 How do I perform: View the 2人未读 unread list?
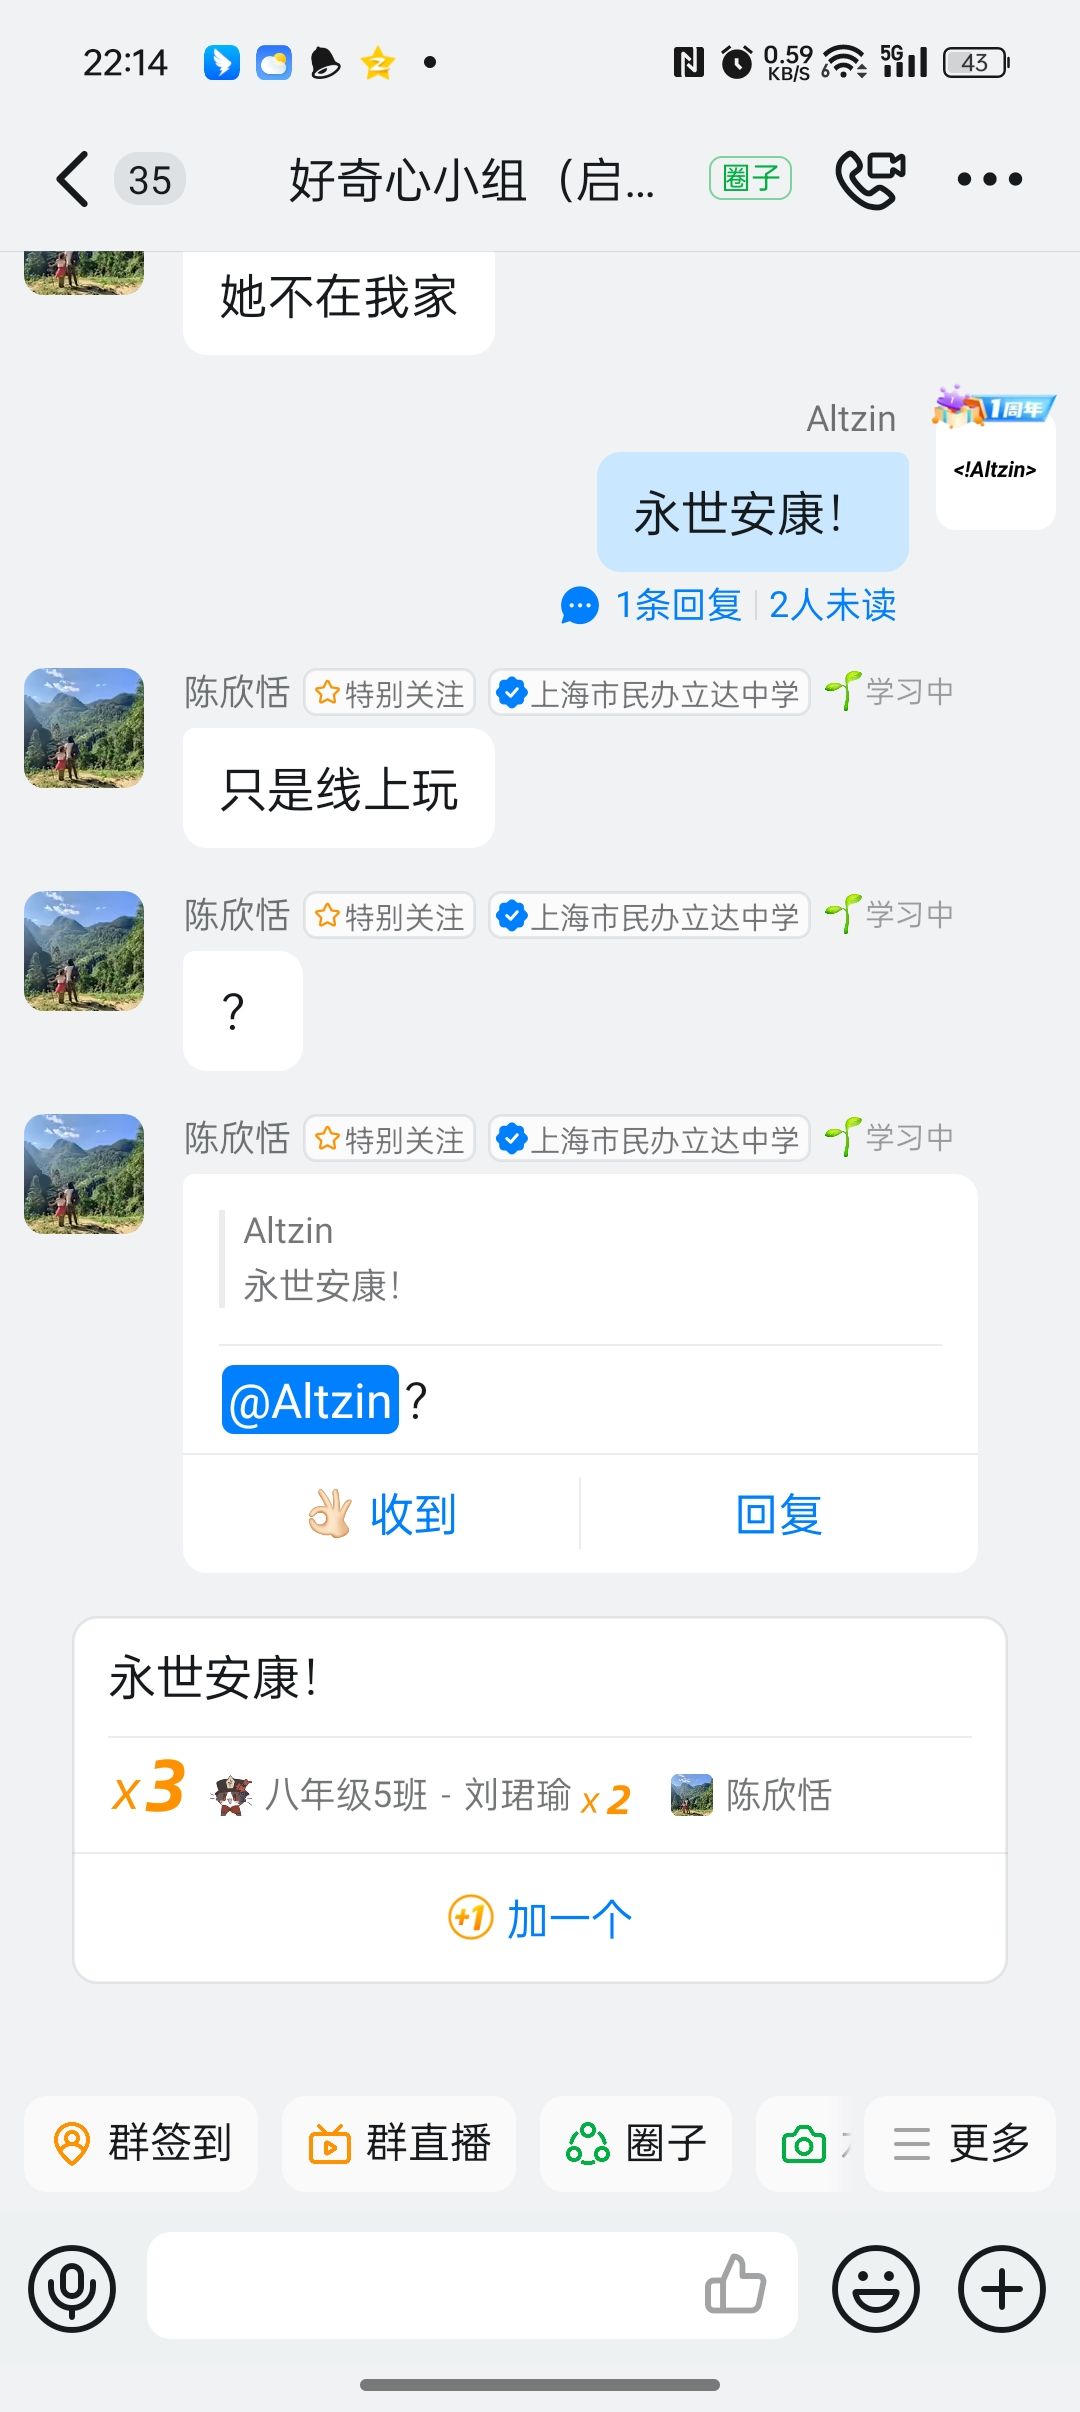(832, 605)
